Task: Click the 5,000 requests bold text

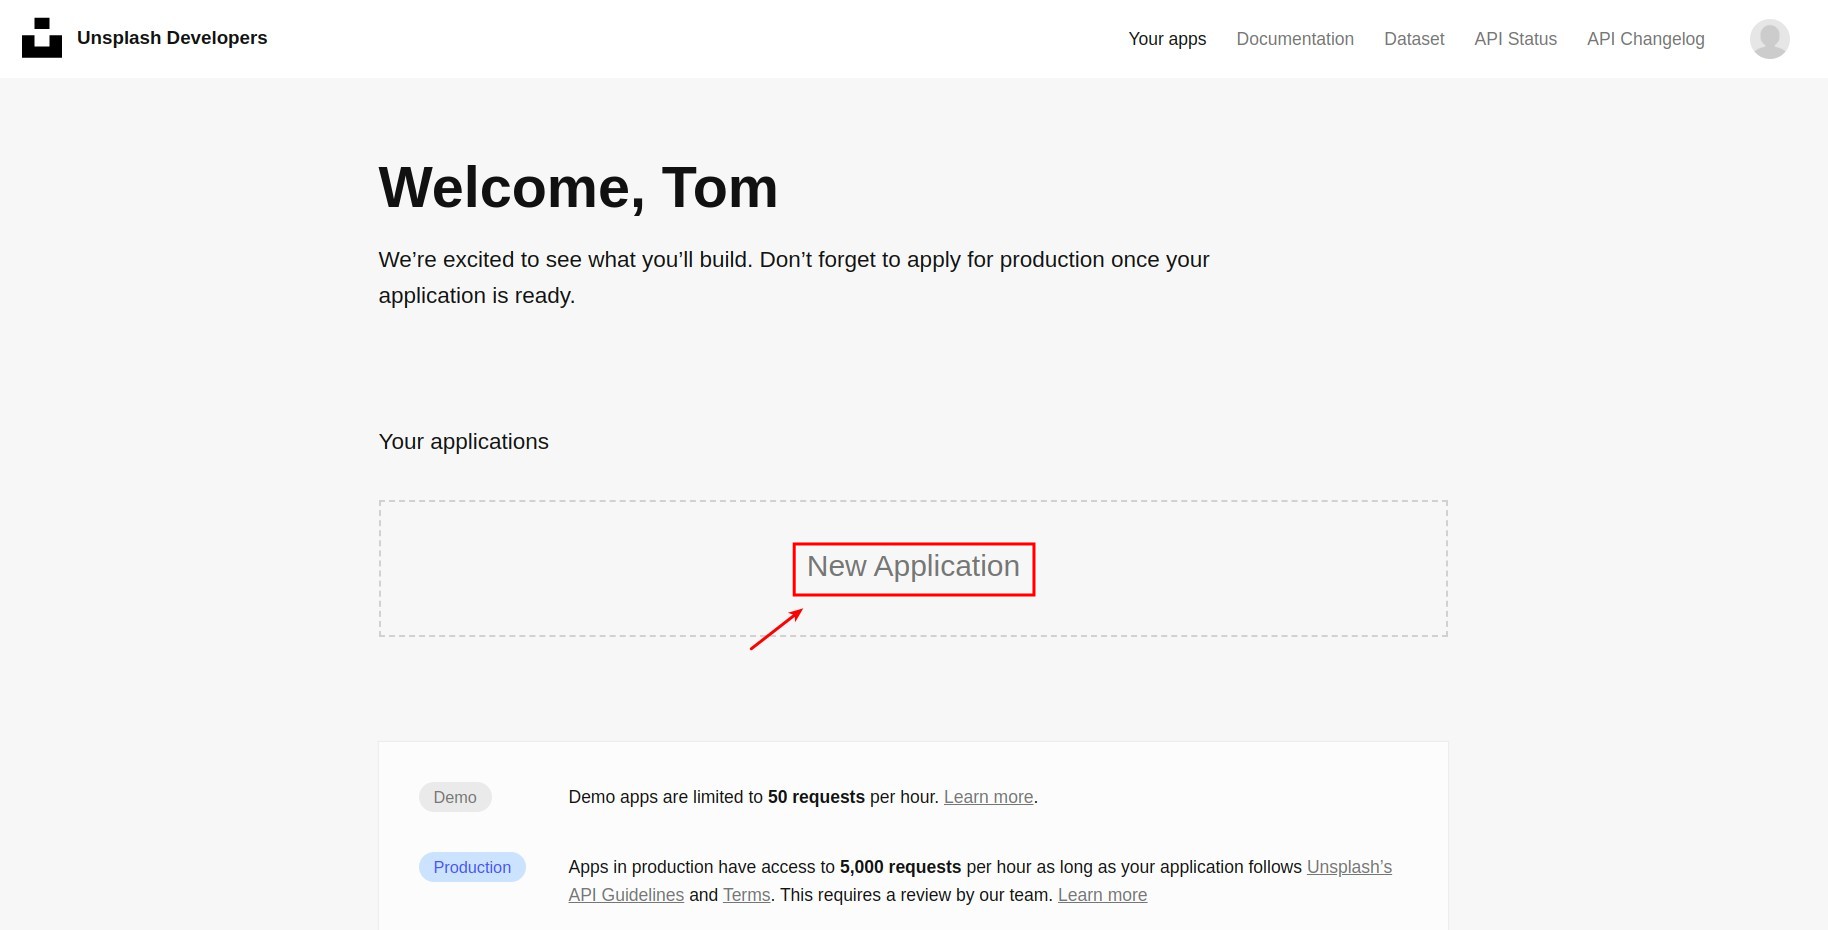Action: coord(900,867)
